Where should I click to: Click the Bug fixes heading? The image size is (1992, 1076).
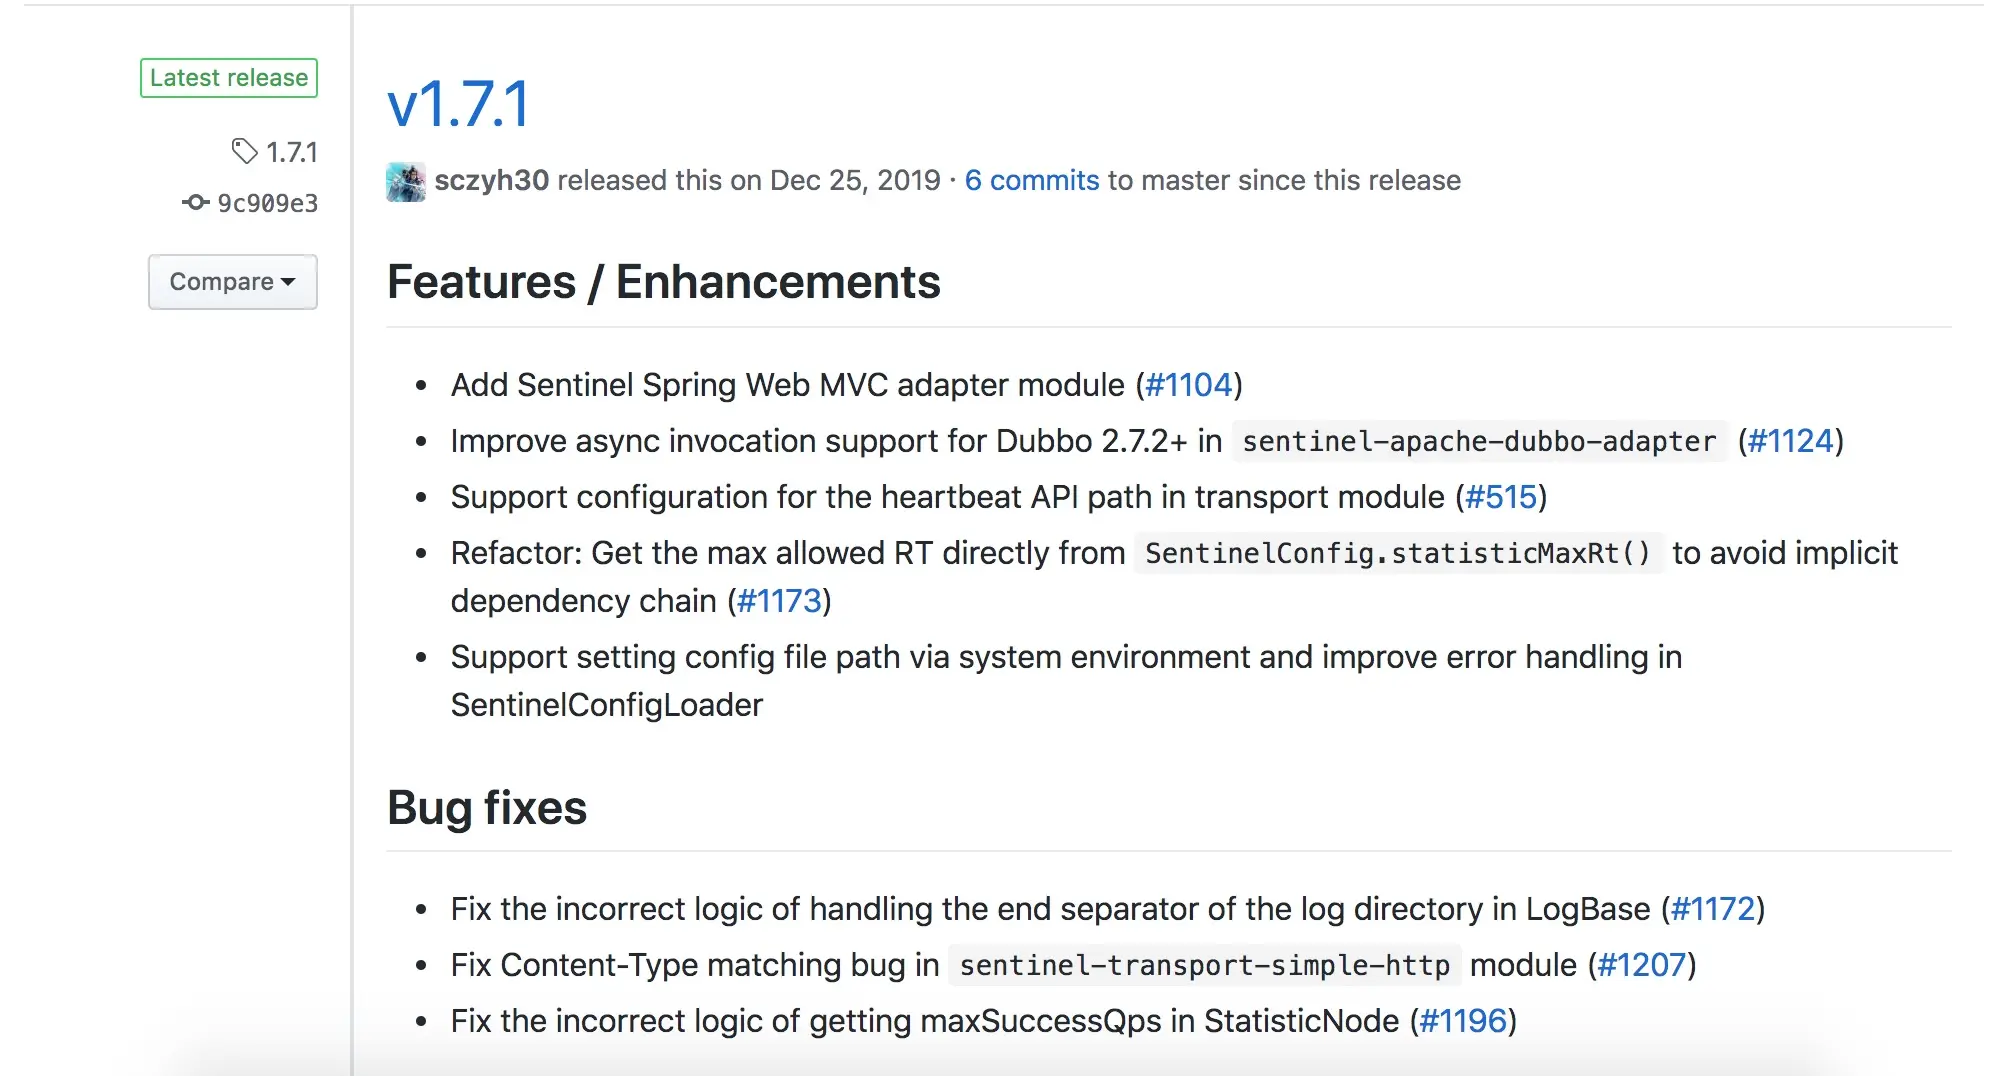(487, 808)
